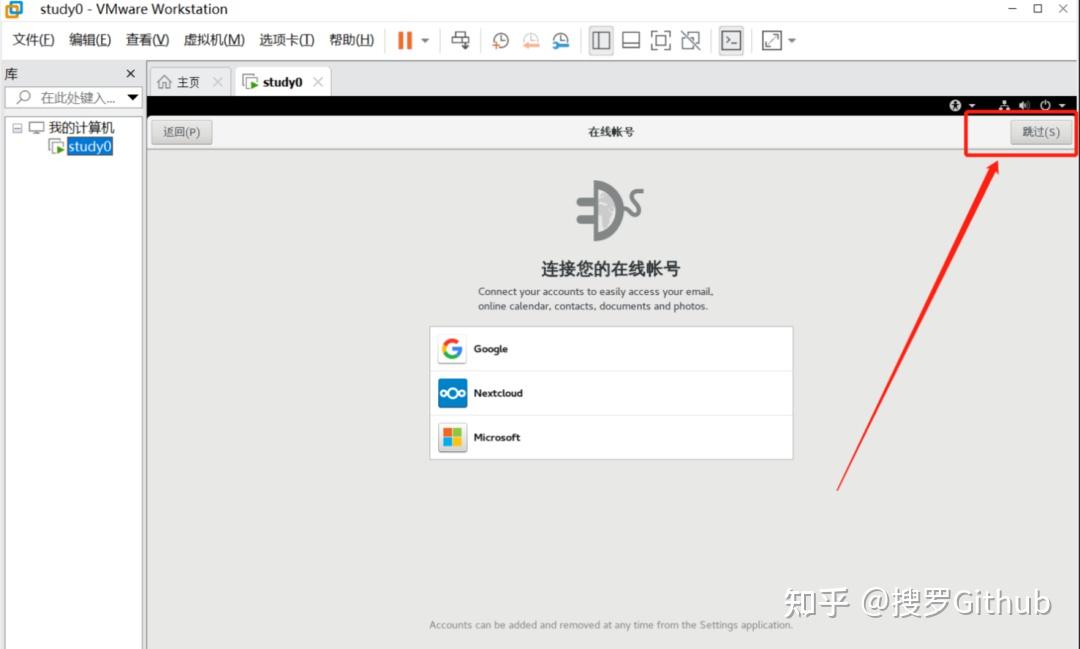
Task: Send Ctrl+Alt+Del to the VM
Action: [x=460, y=41]
